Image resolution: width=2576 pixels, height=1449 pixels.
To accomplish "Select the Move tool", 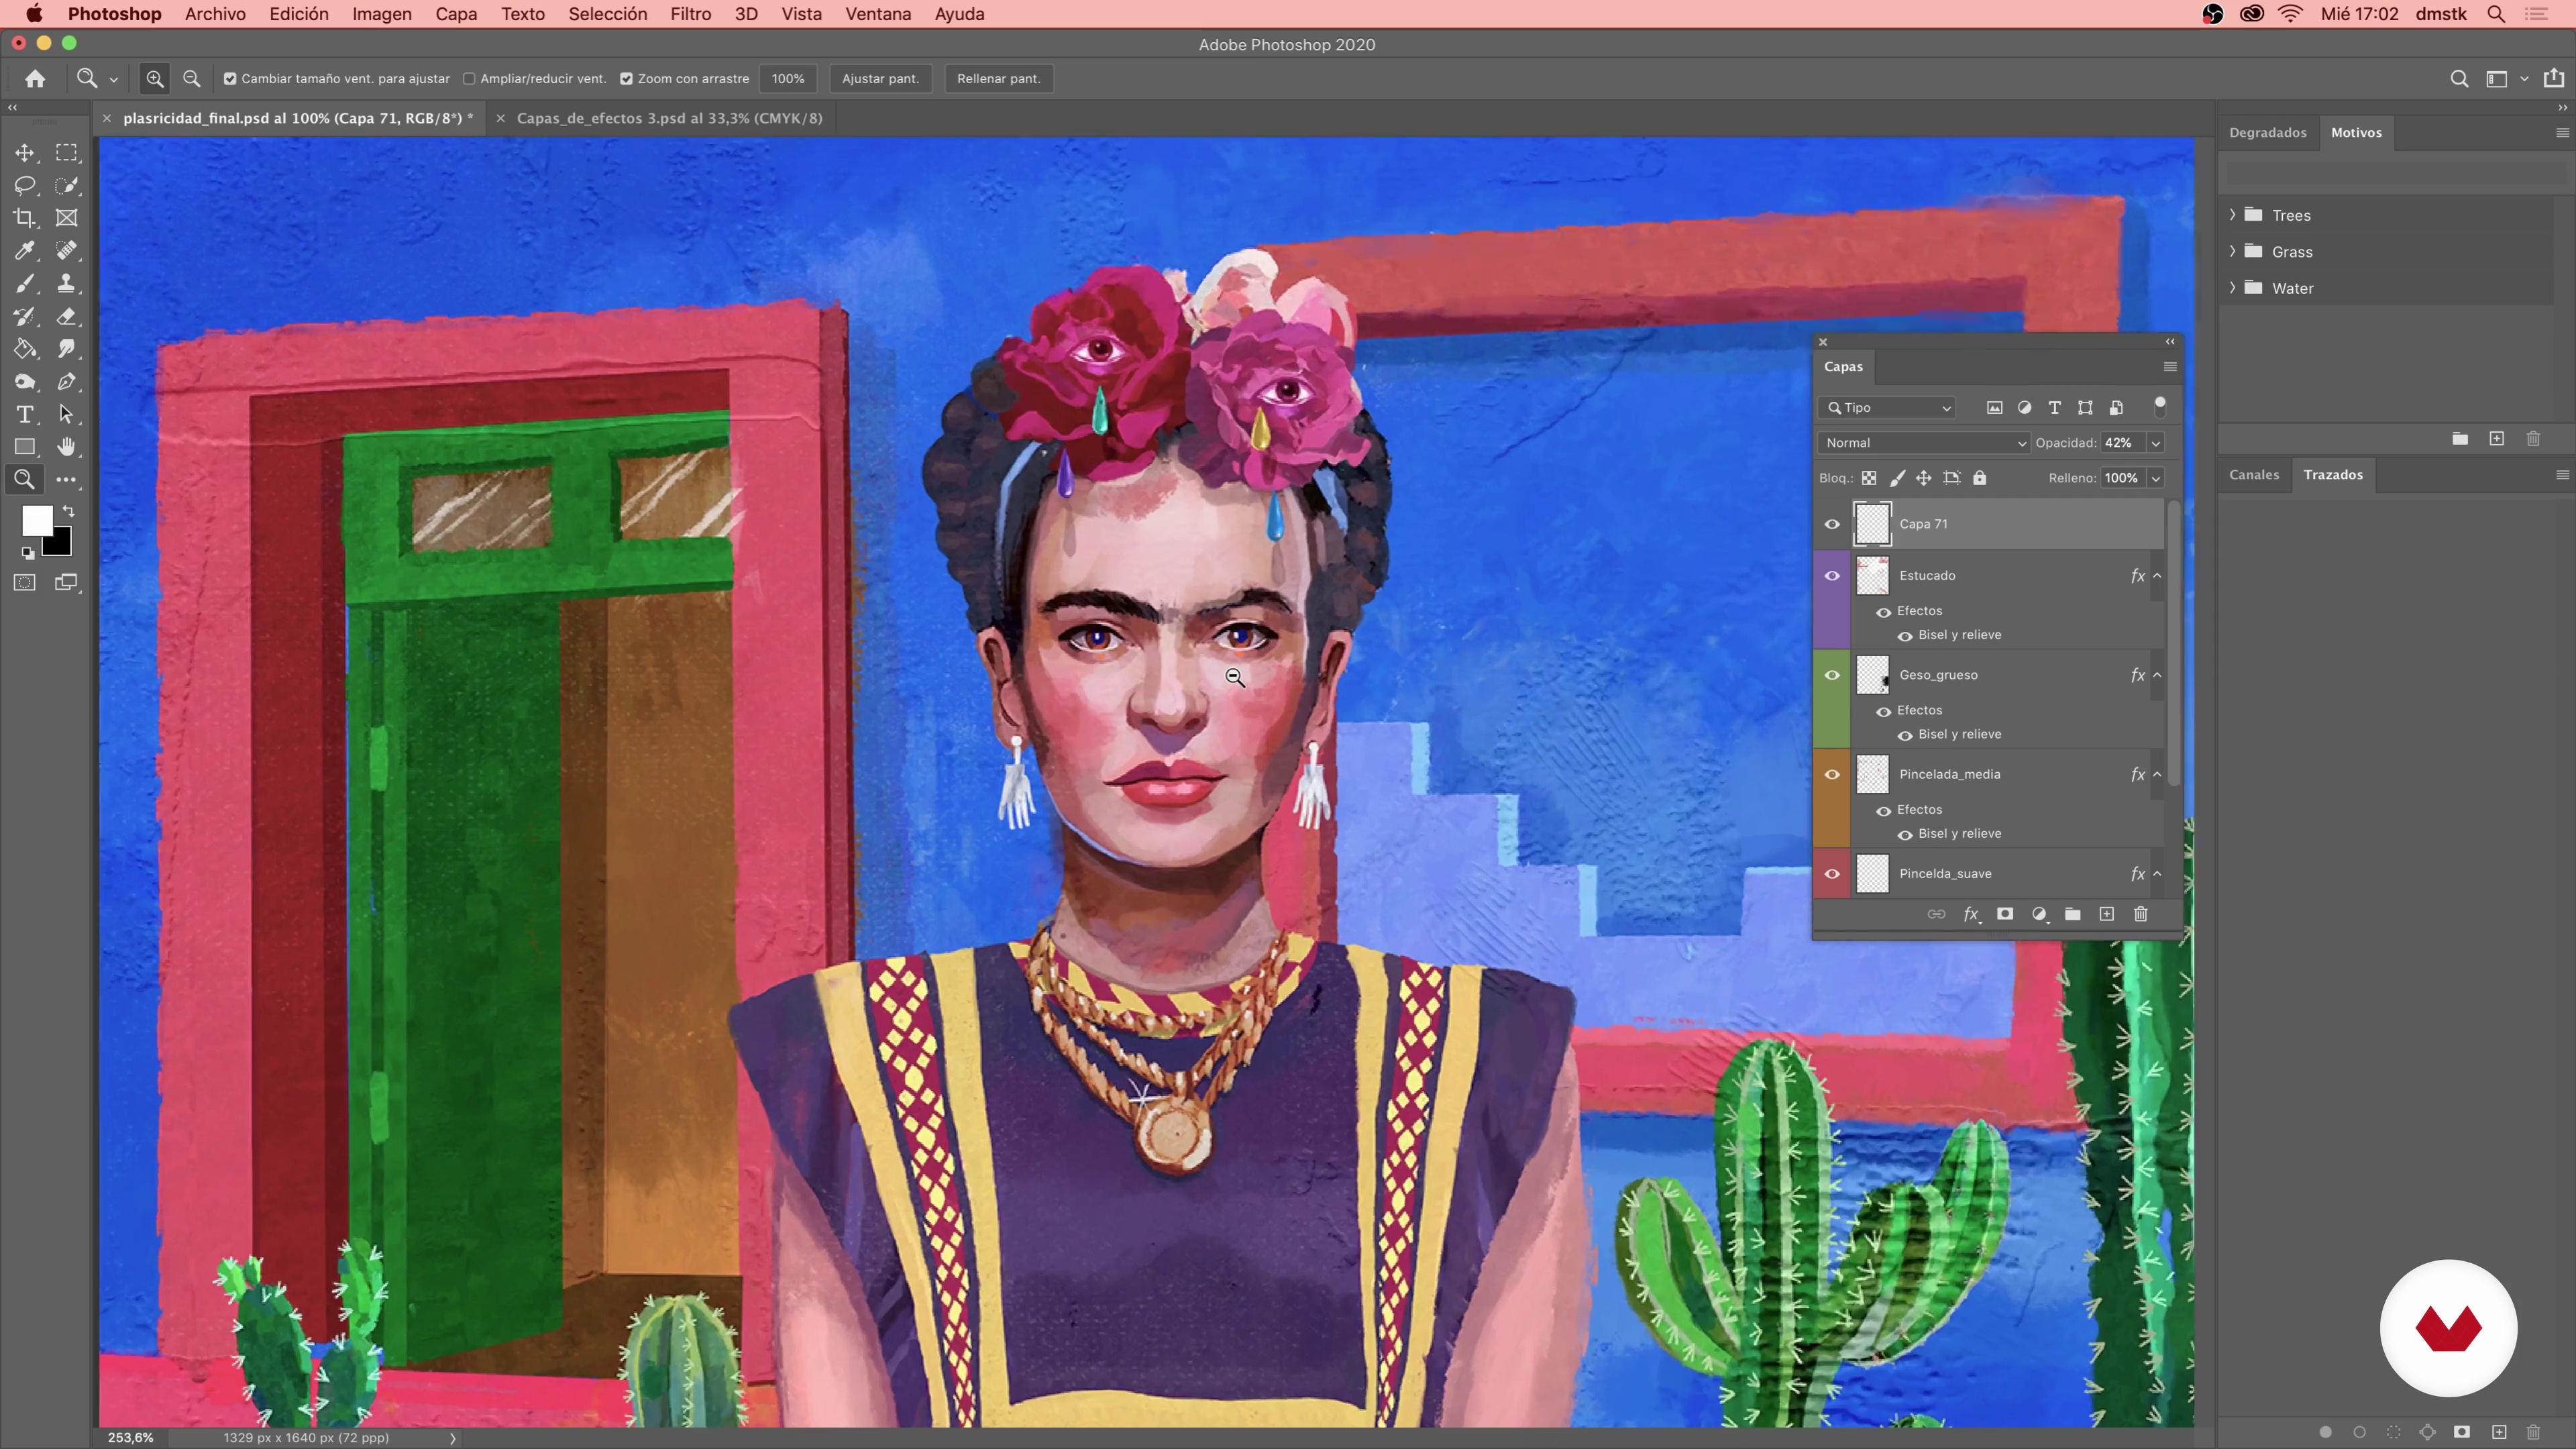I will [x=24, y=153].
